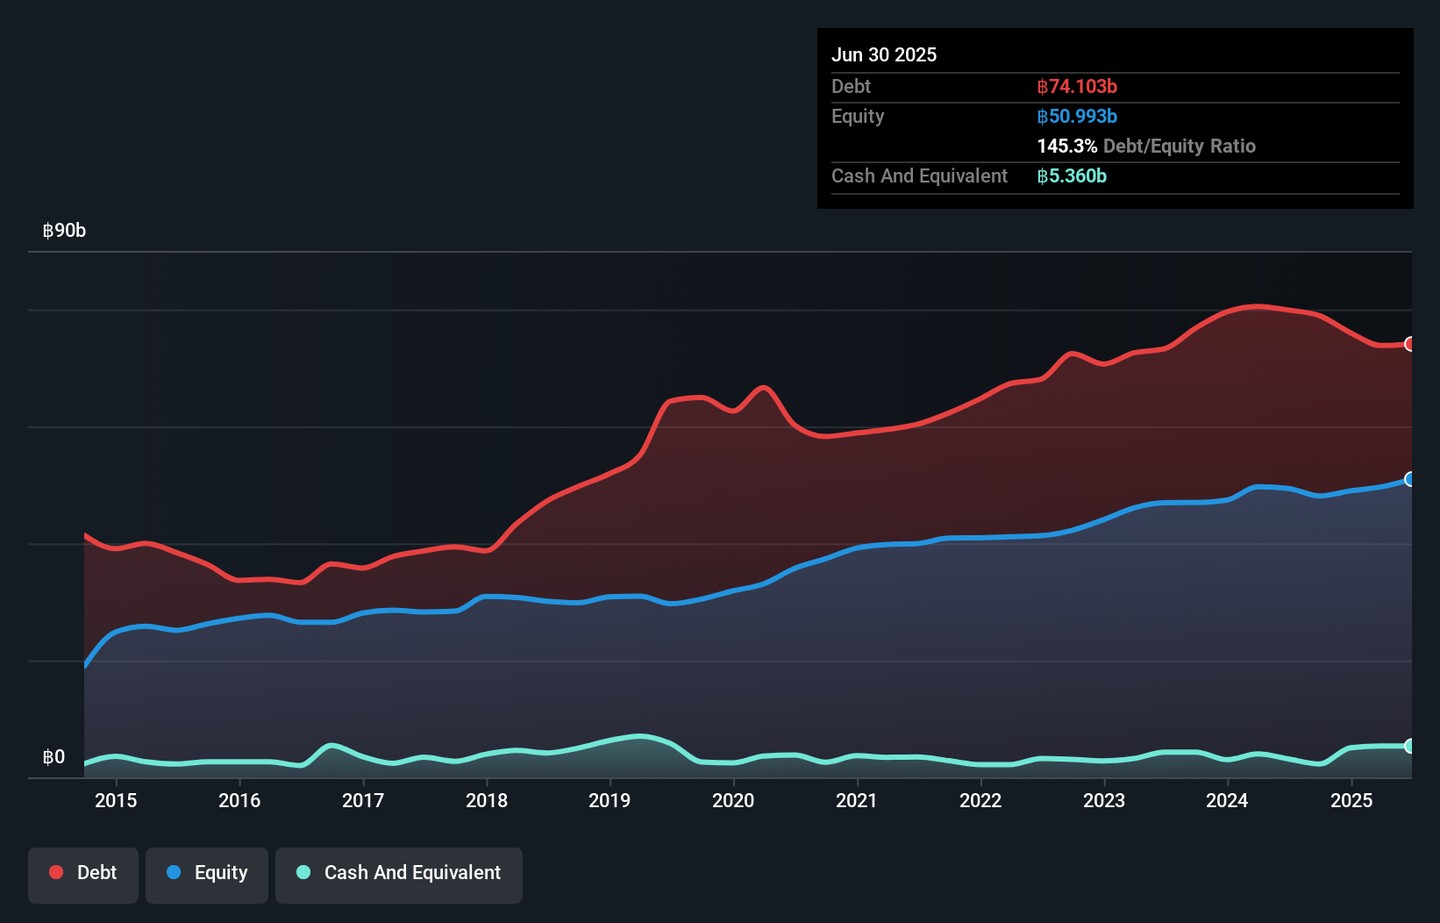The width and height of the screenshot is (1440, 923).
Task: Click the 2020 label on the x-axis
Action: (x=733, y=801)
